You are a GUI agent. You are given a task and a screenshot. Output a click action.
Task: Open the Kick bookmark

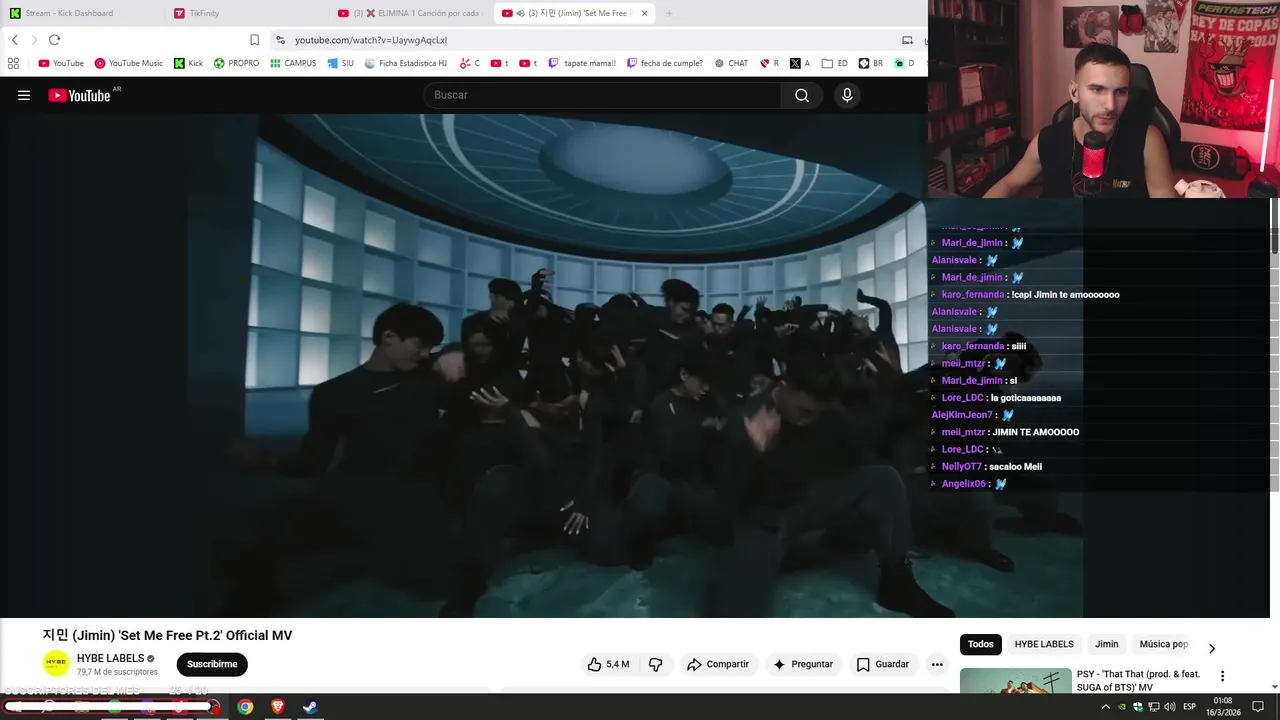click(188, 63)
